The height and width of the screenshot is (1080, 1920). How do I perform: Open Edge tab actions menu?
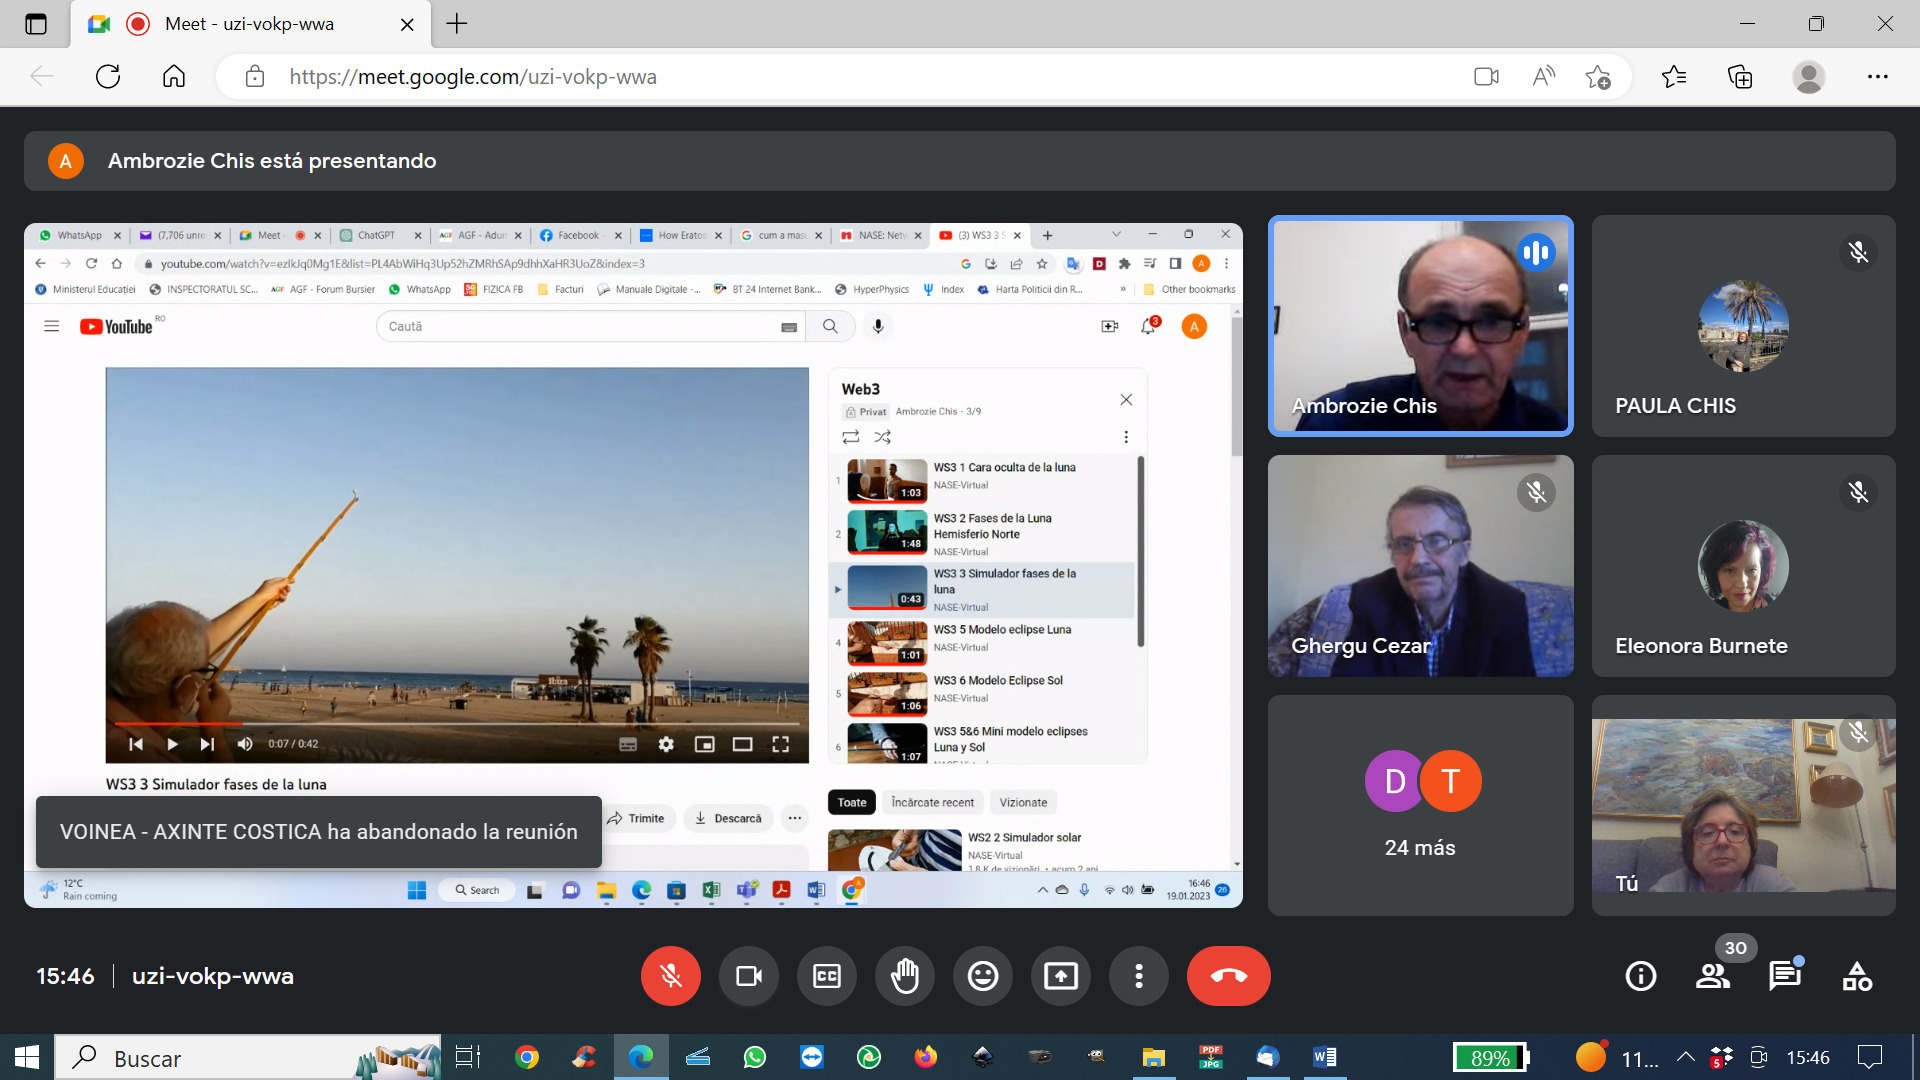(x=36, y=24)
